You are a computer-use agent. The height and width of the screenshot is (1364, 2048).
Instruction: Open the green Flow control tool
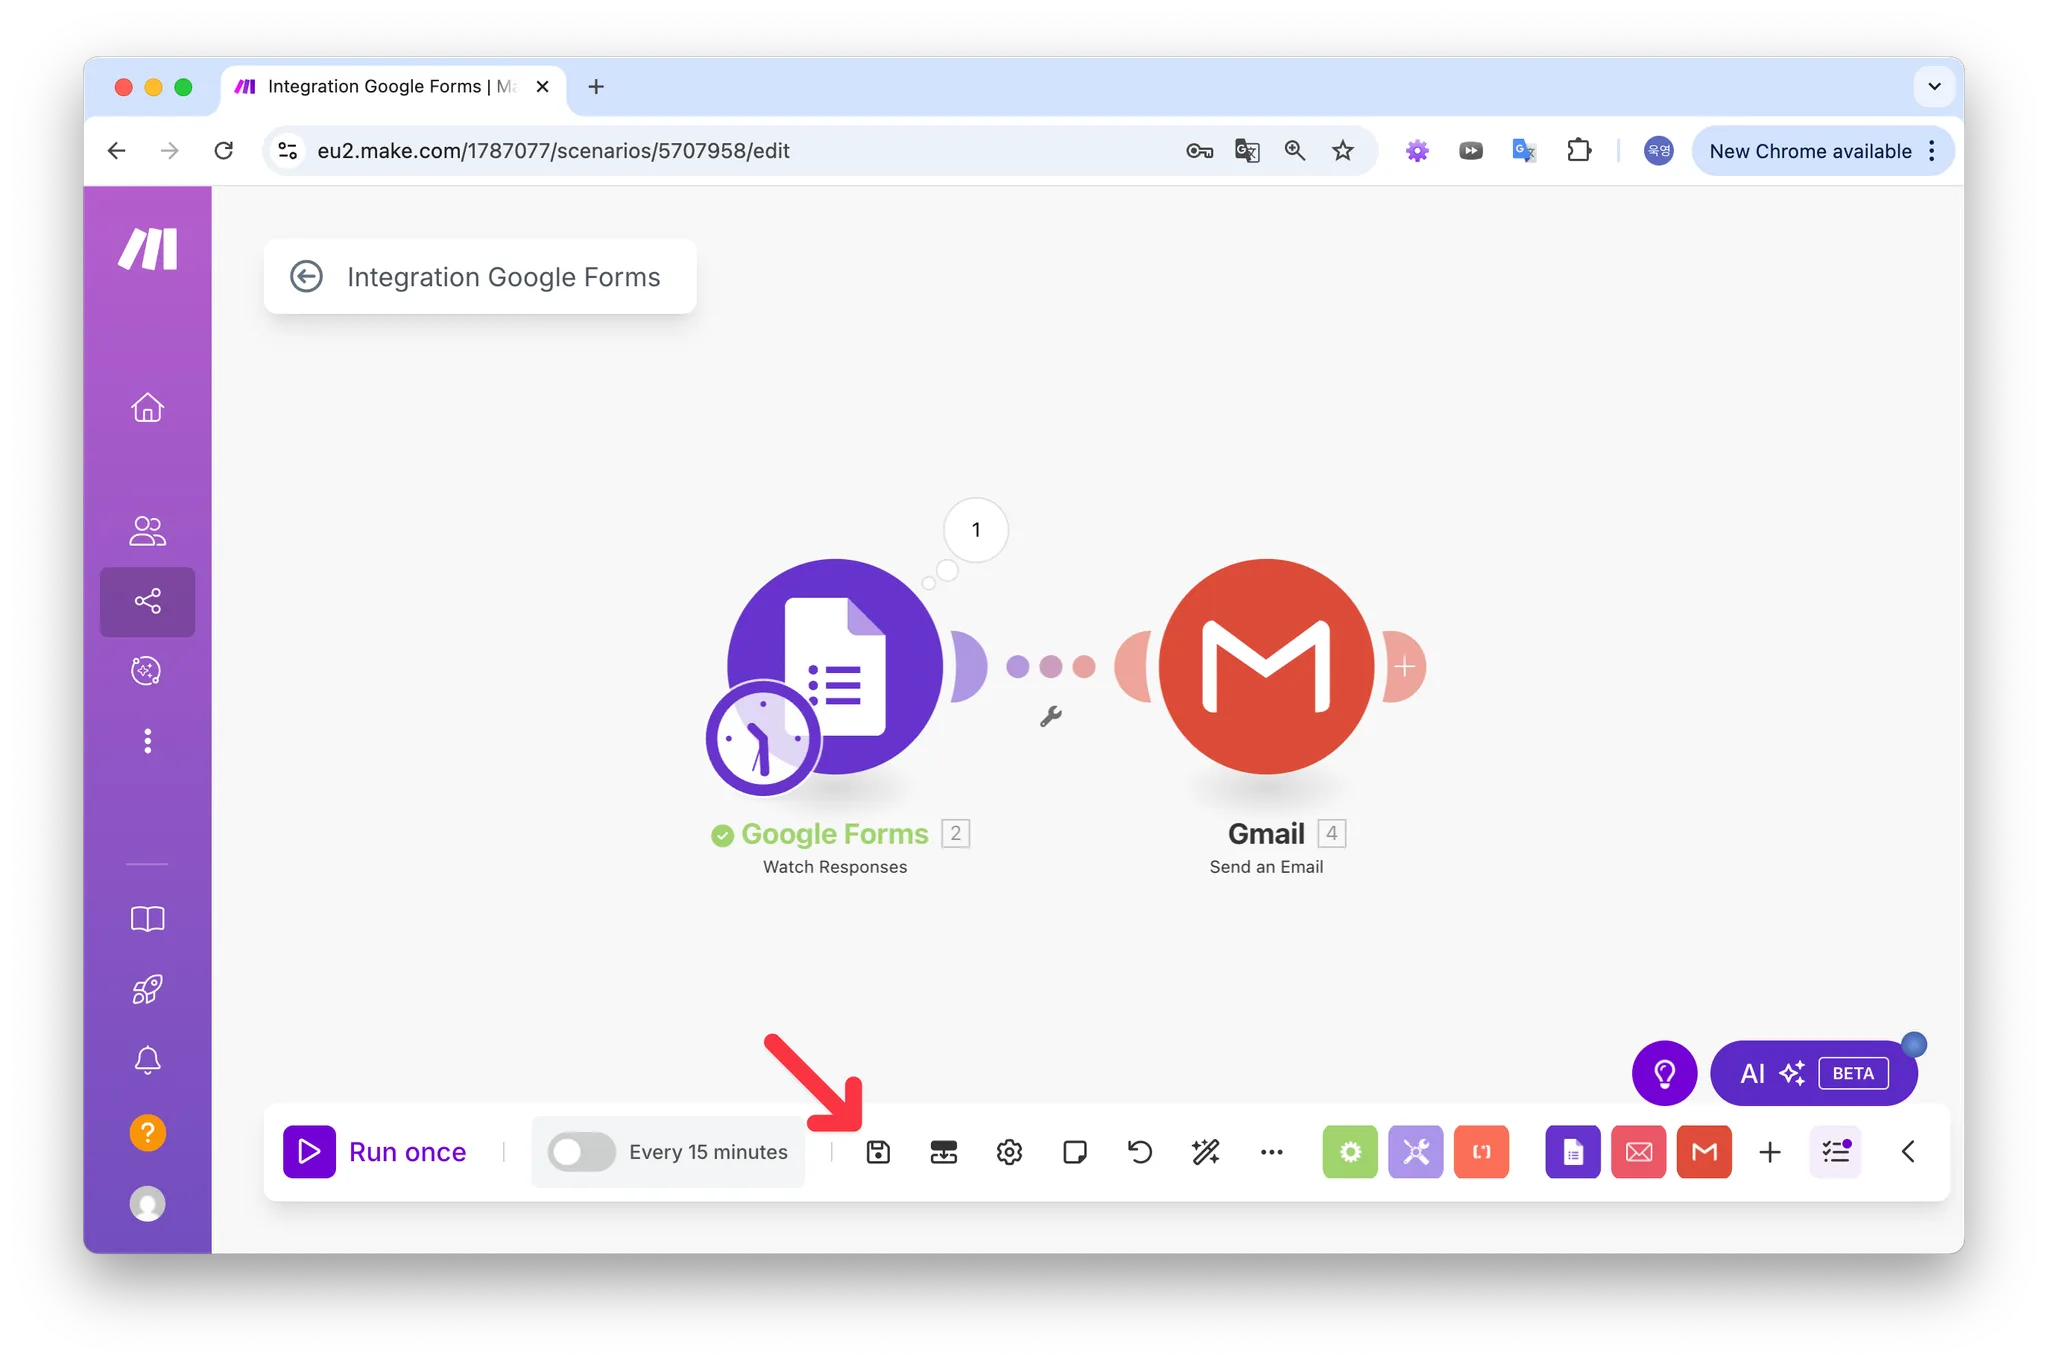coord(1350,1152)
